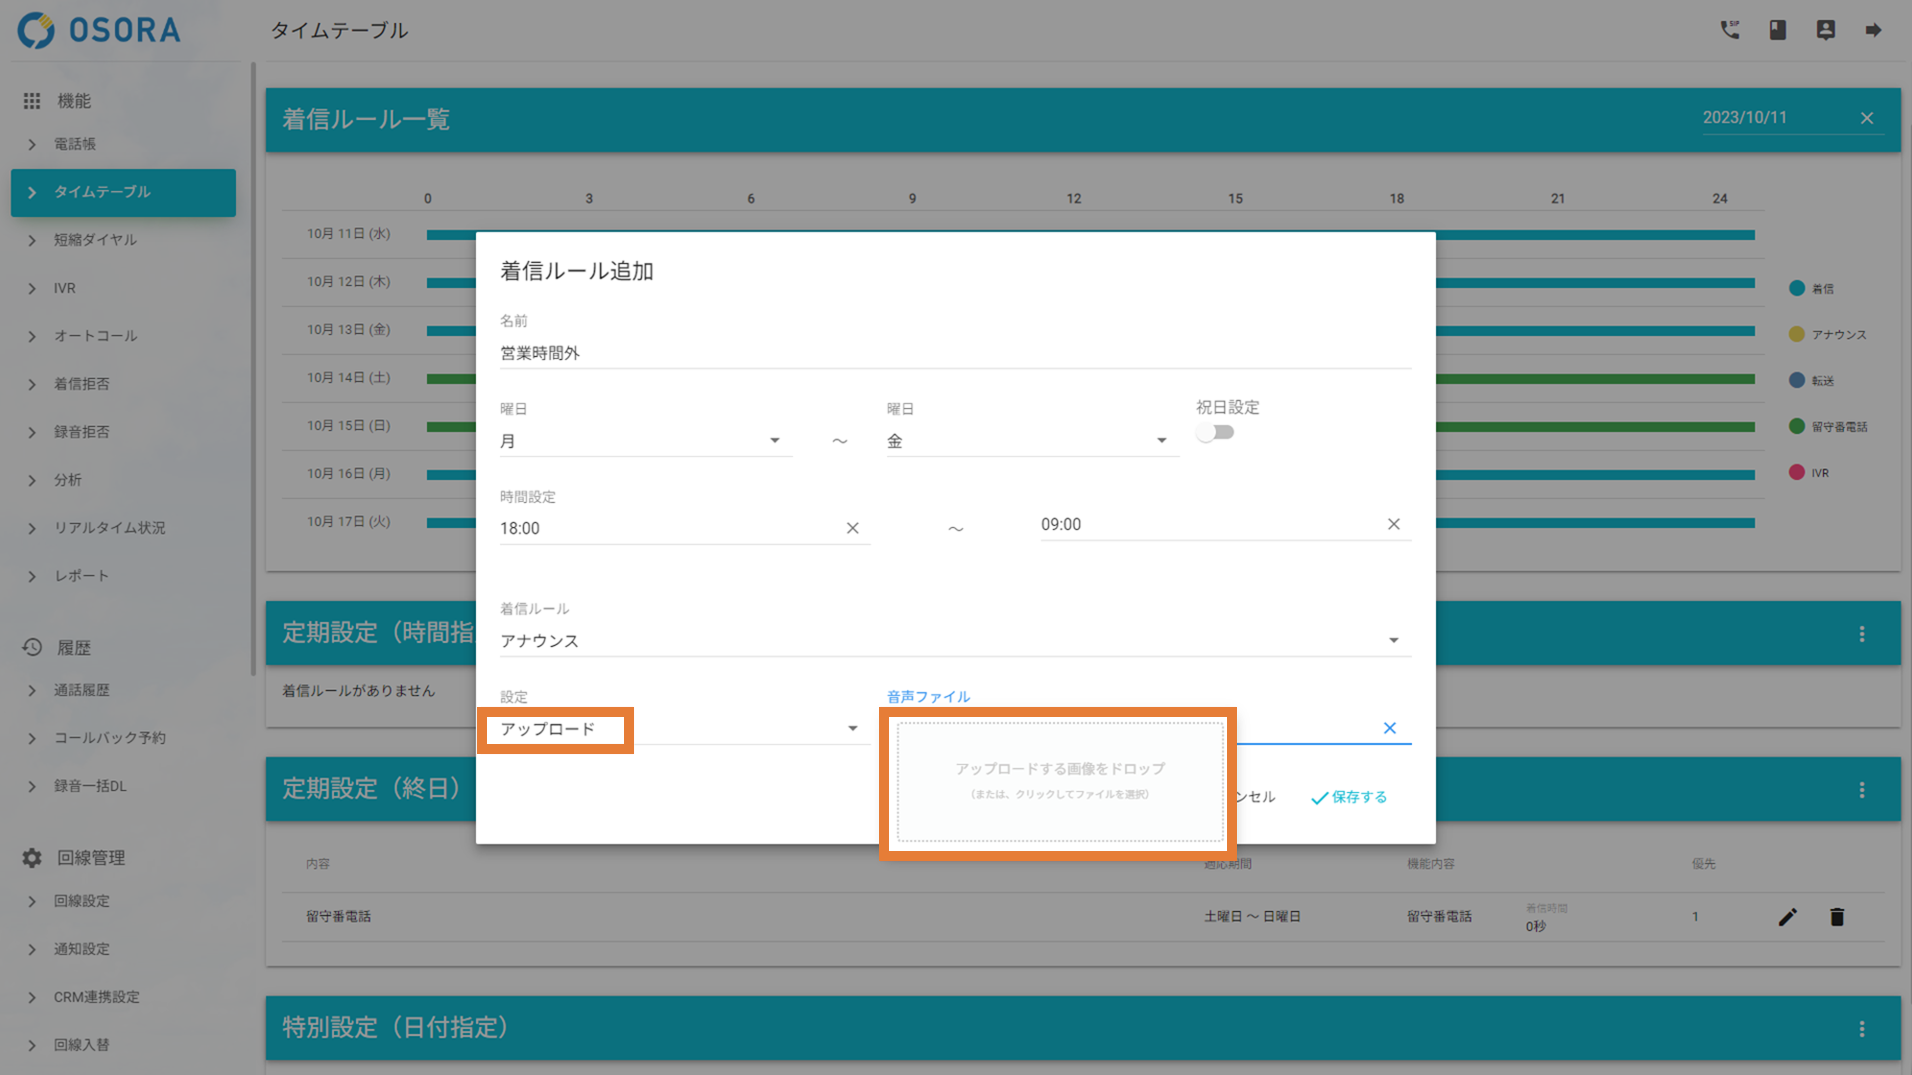Delete the 留守番電話 rule with trash icon

(x=1837, y=917)
